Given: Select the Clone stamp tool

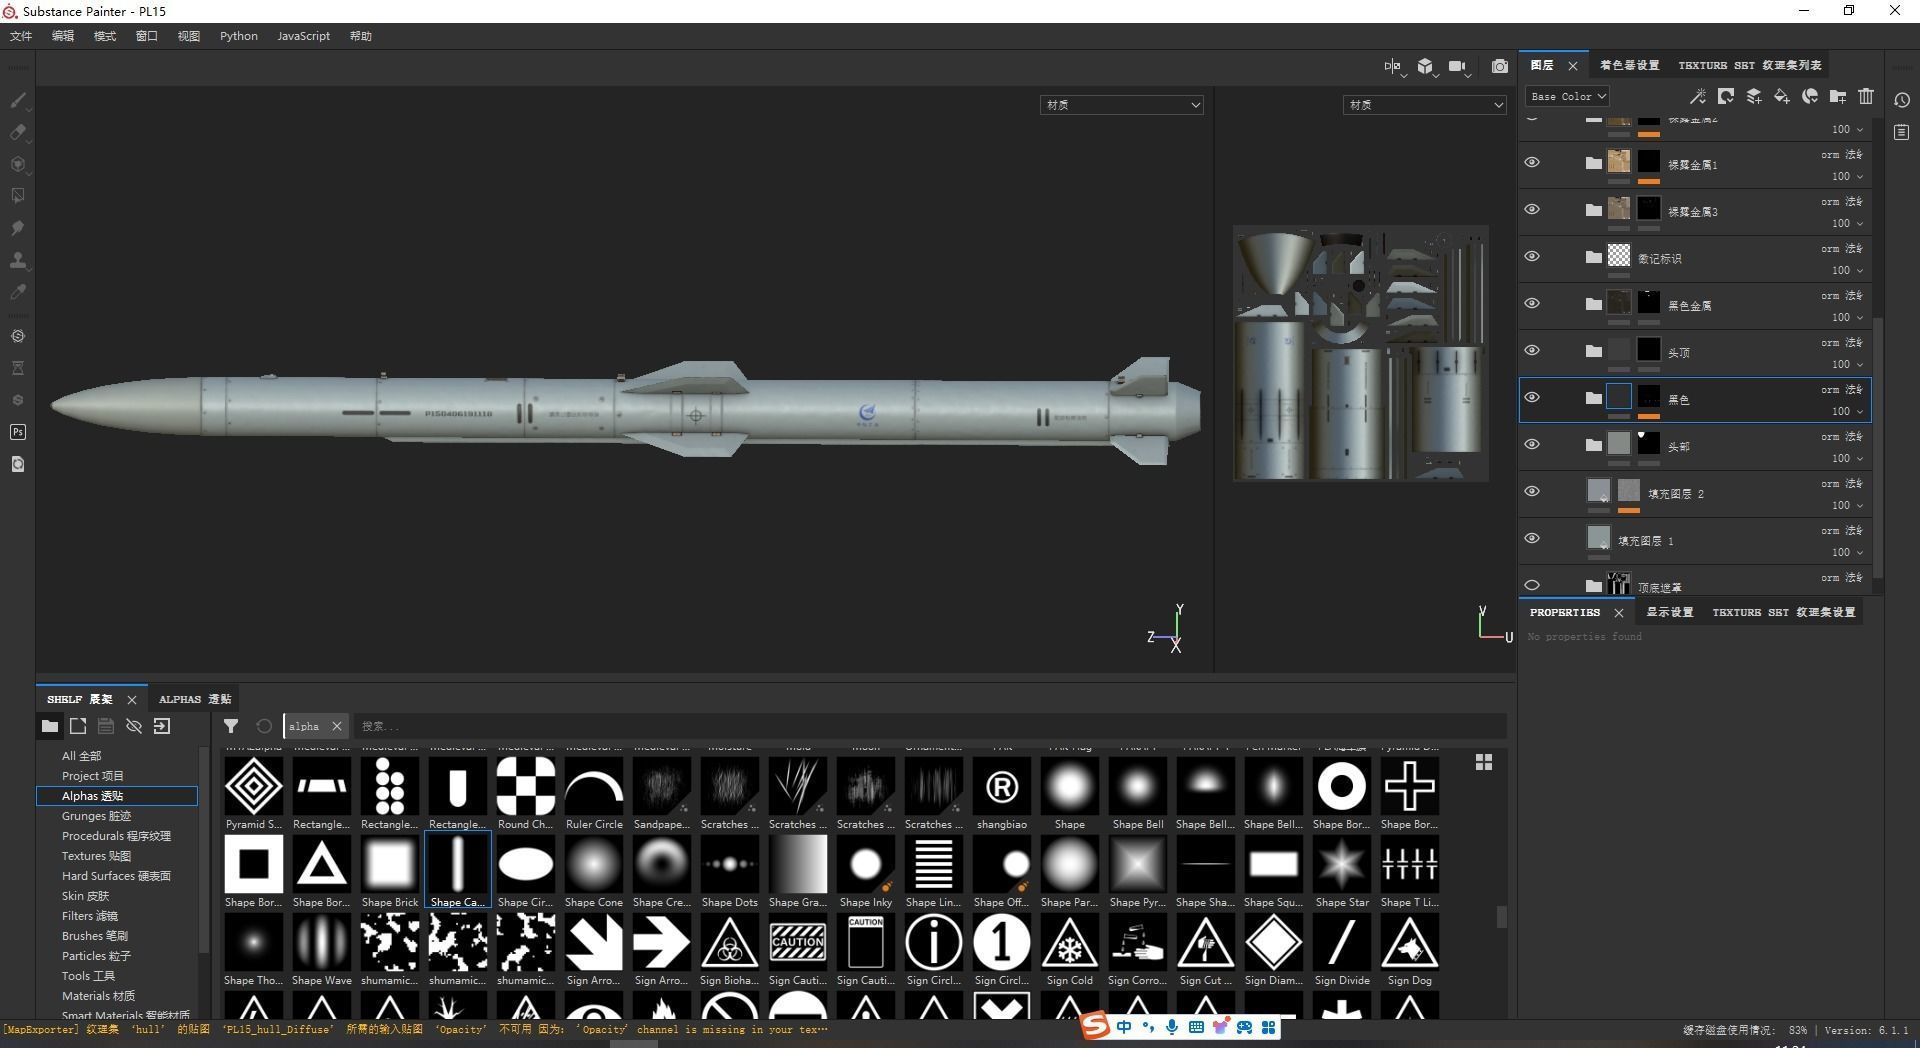Looking at the screenshot, I should 17,260.
